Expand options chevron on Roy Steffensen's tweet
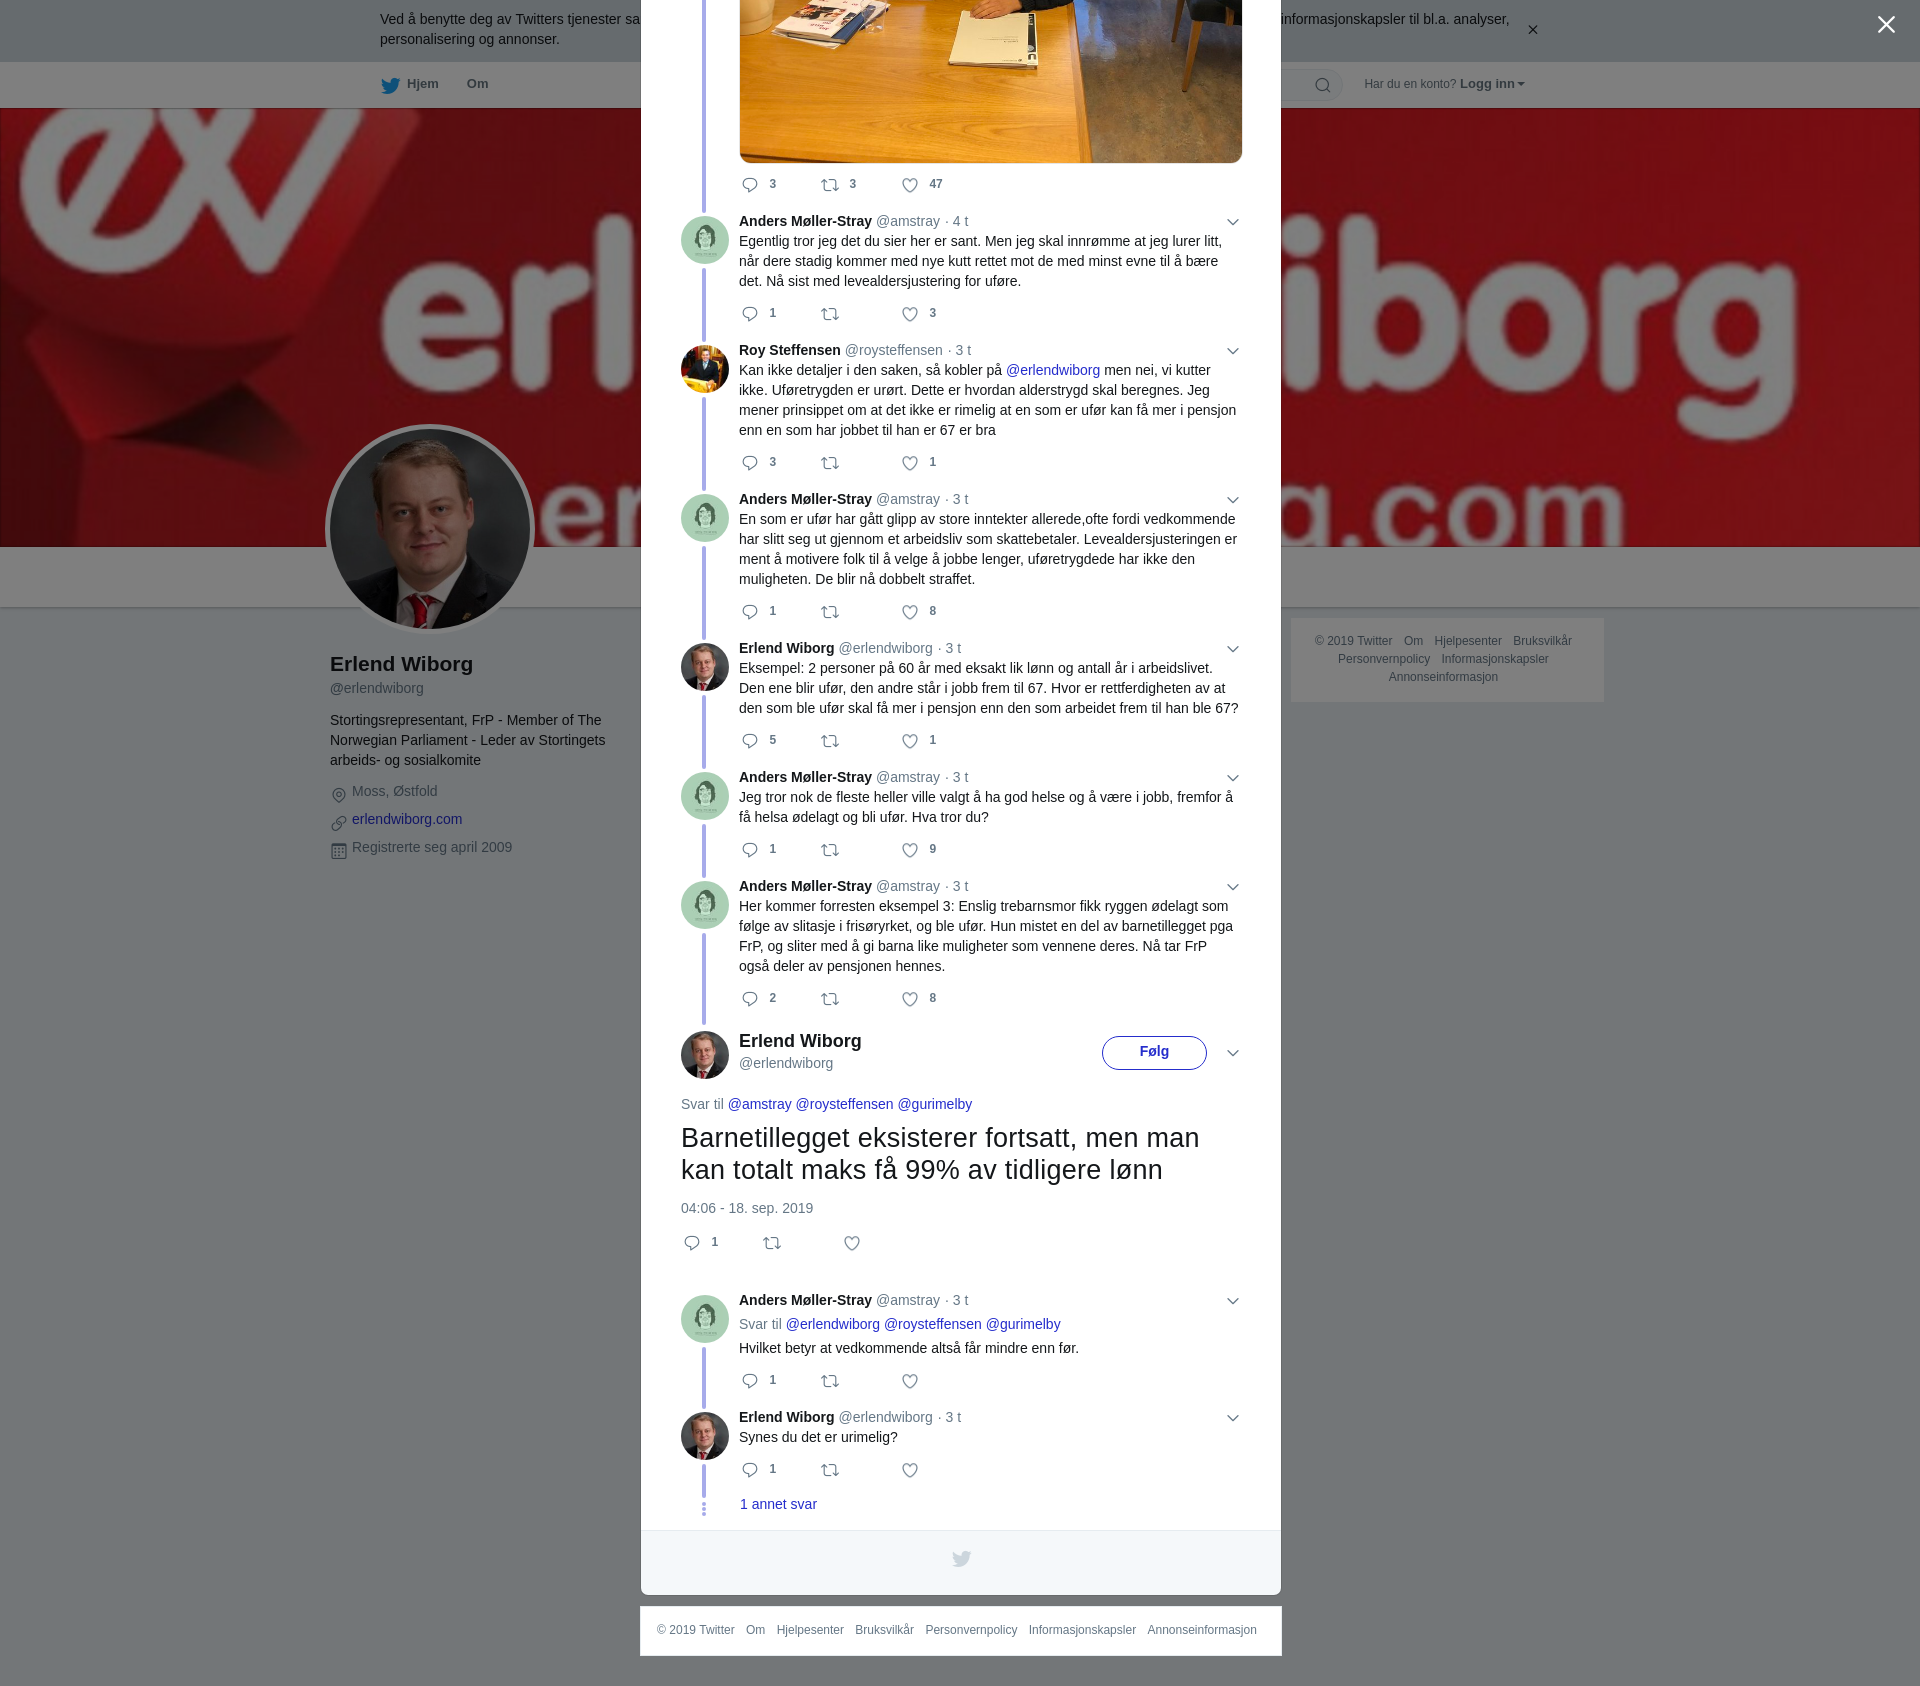Image resolution: width=1920 pixels, height=1686 pixels. click(1233, 351)
